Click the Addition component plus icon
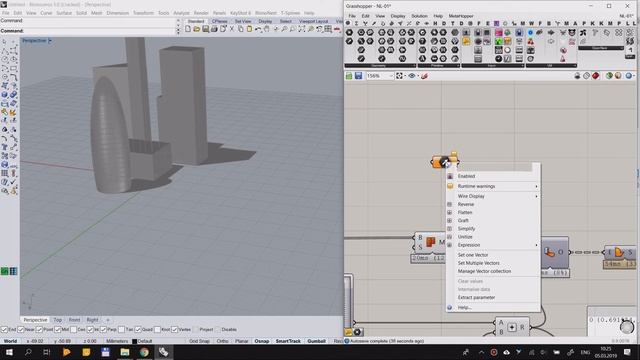 click(512, 327)
